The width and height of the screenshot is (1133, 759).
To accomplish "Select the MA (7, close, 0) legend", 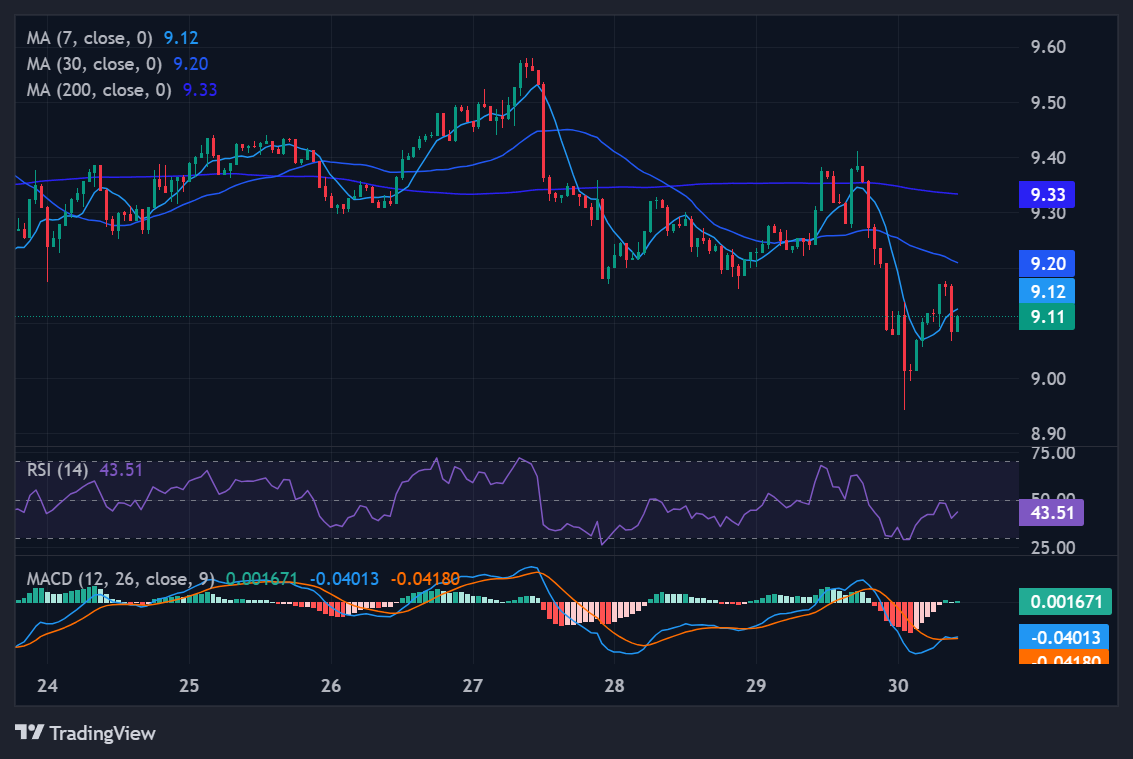I will point(91,38).
